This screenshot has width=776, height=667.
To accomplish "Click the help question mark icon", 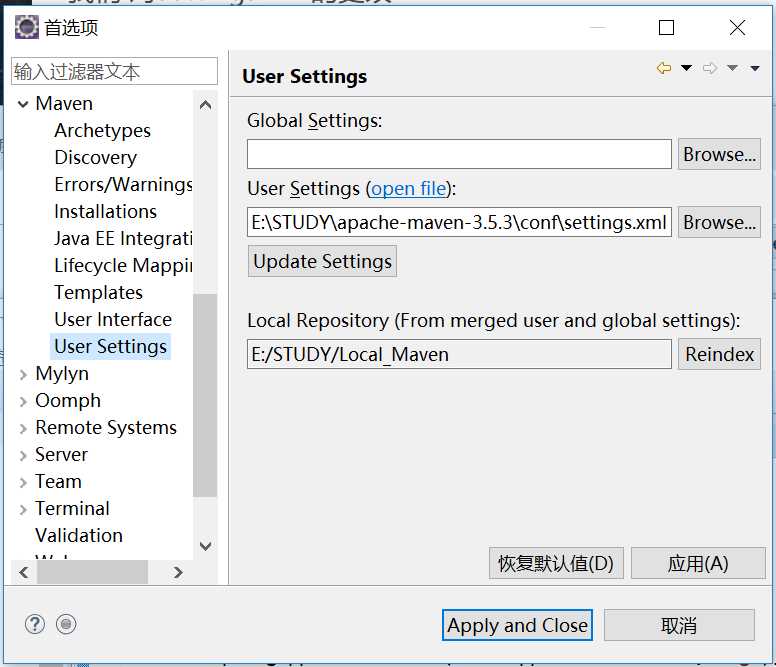I will click(35, 624).
